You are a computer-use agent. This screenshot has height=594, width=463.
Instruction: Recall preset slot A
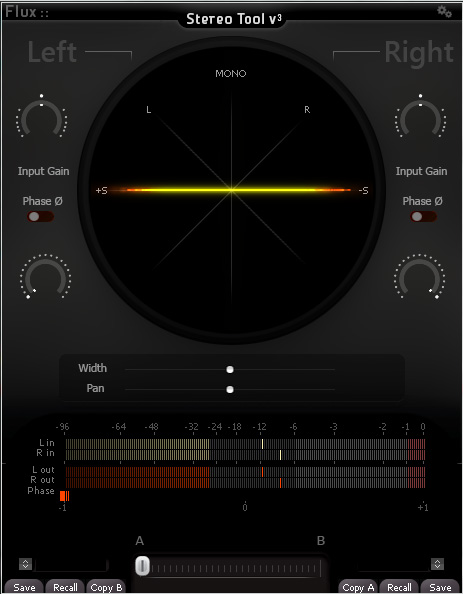[65, 587]
